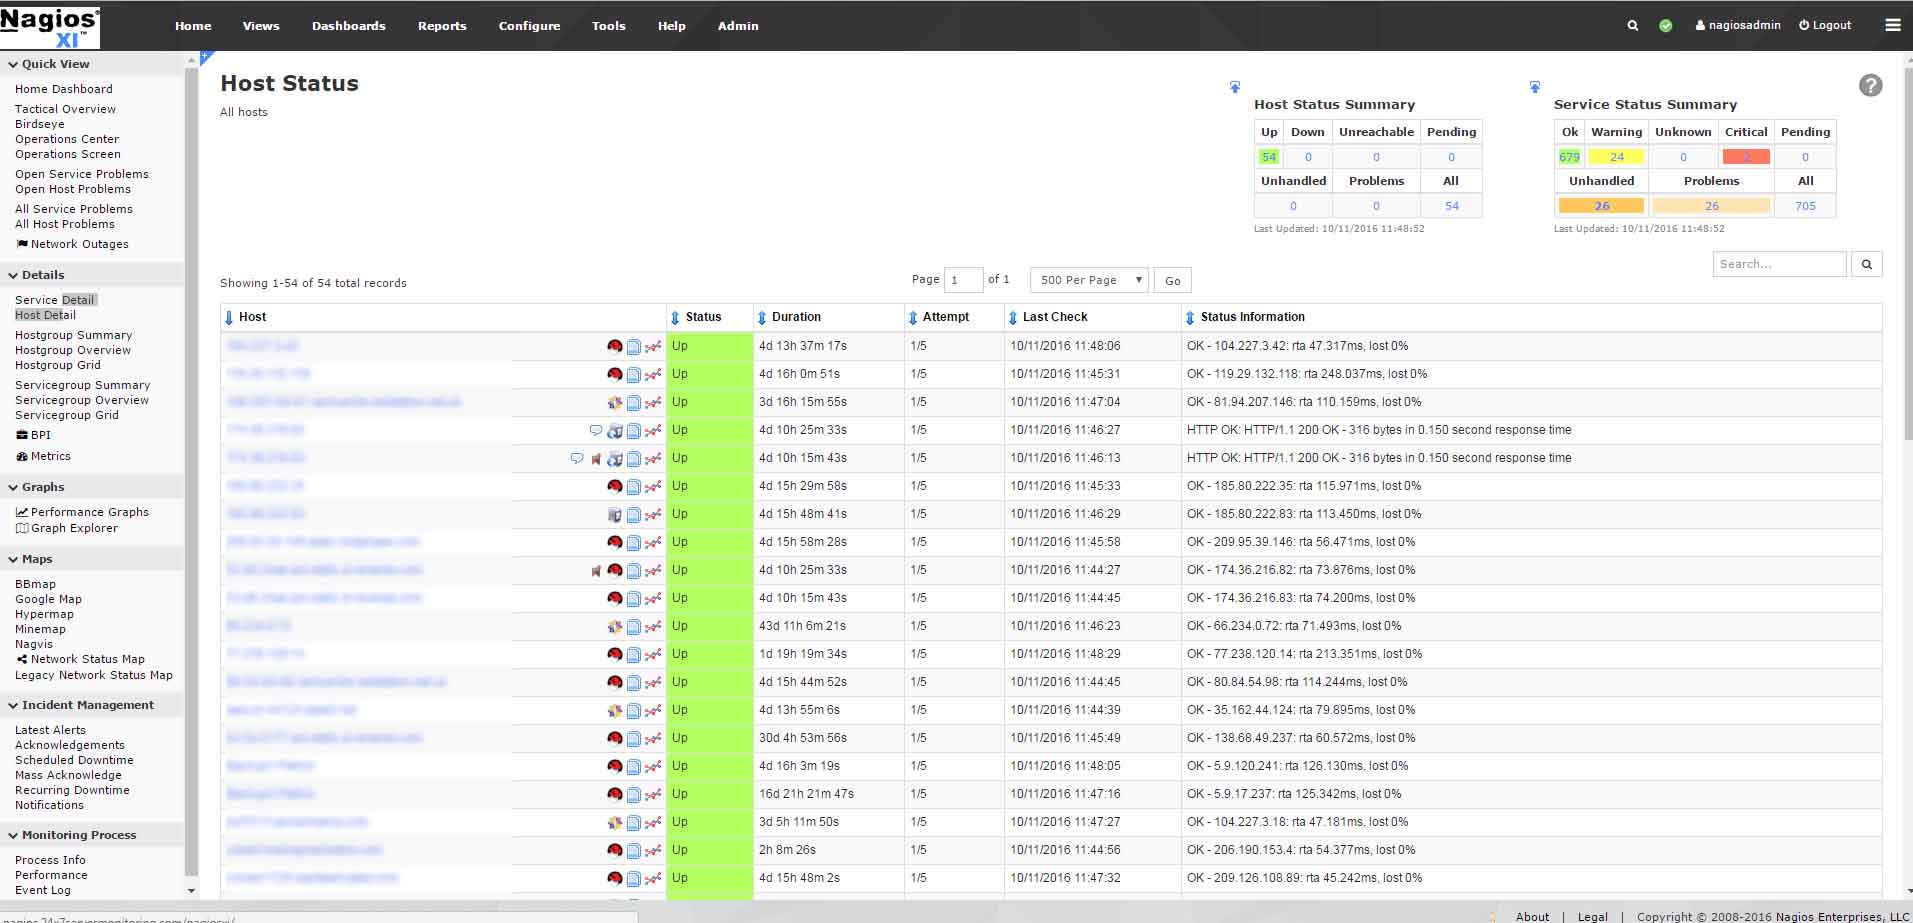1913x923 pixels.
Task: Click the Logout link
Action: point(1825,25)
